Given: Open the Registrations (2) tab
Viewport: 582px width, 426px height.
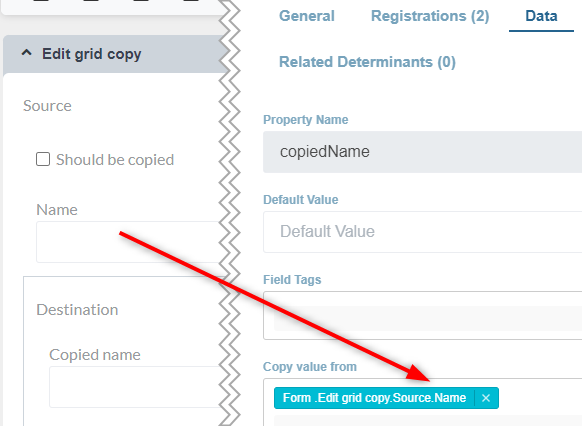Looking at the screenshot, I should click(430, 16).
